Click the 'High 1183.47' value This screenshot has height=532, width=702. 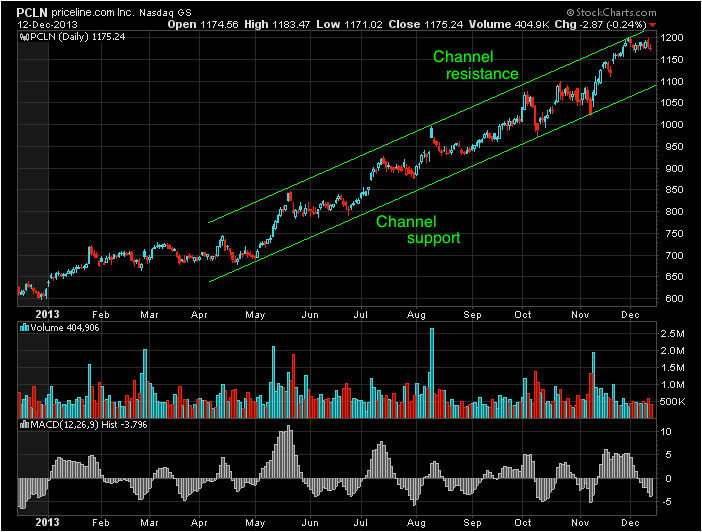pos(277,24)
